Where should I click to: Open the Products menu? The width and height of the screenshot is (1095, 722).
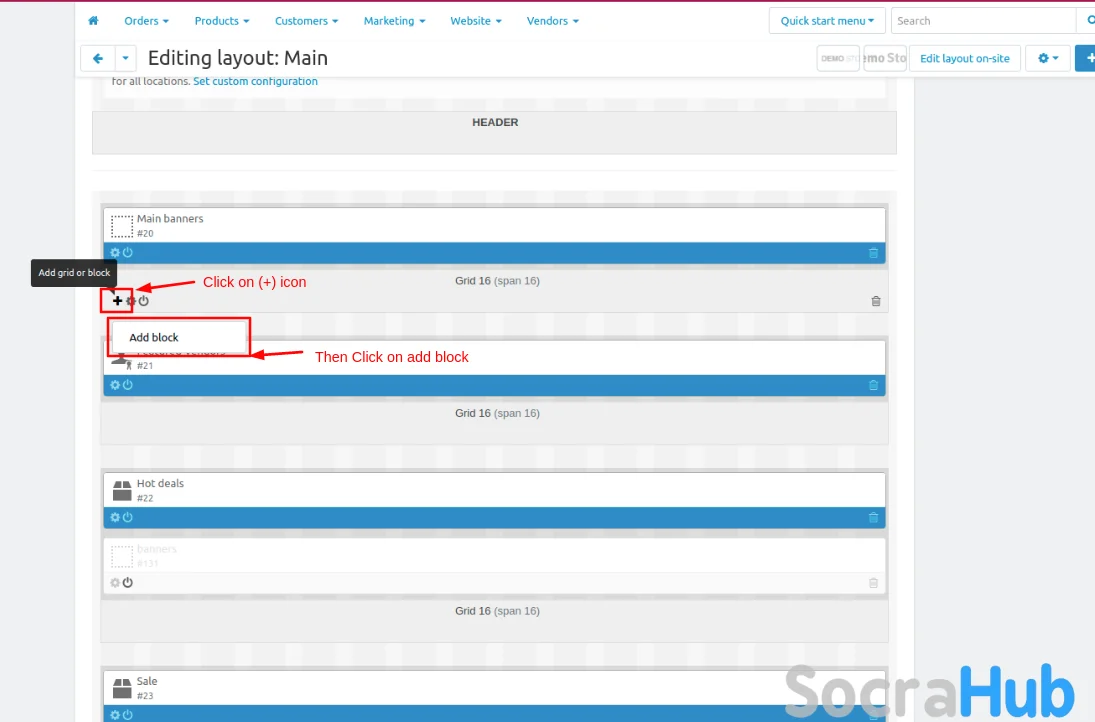(223, 21)
